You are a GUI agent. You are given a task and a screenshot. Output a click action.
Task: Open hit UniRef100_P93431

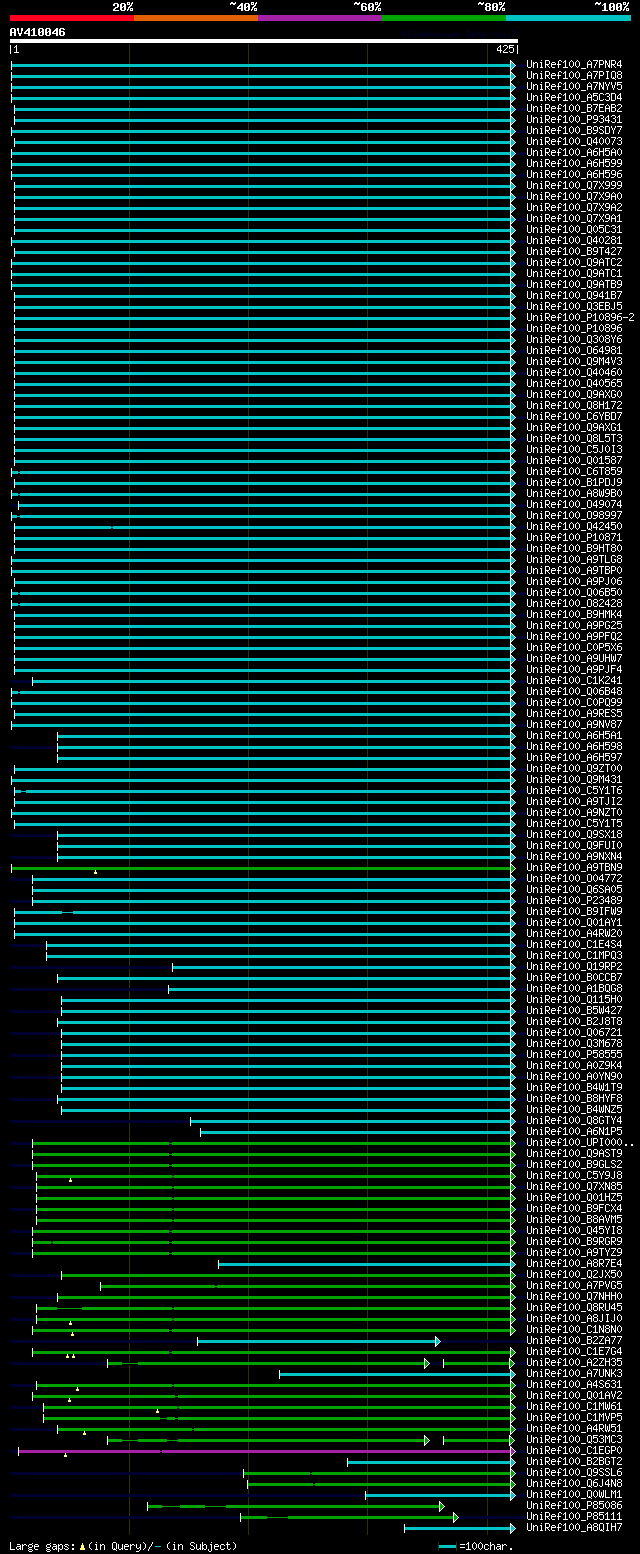coord(574,120)
